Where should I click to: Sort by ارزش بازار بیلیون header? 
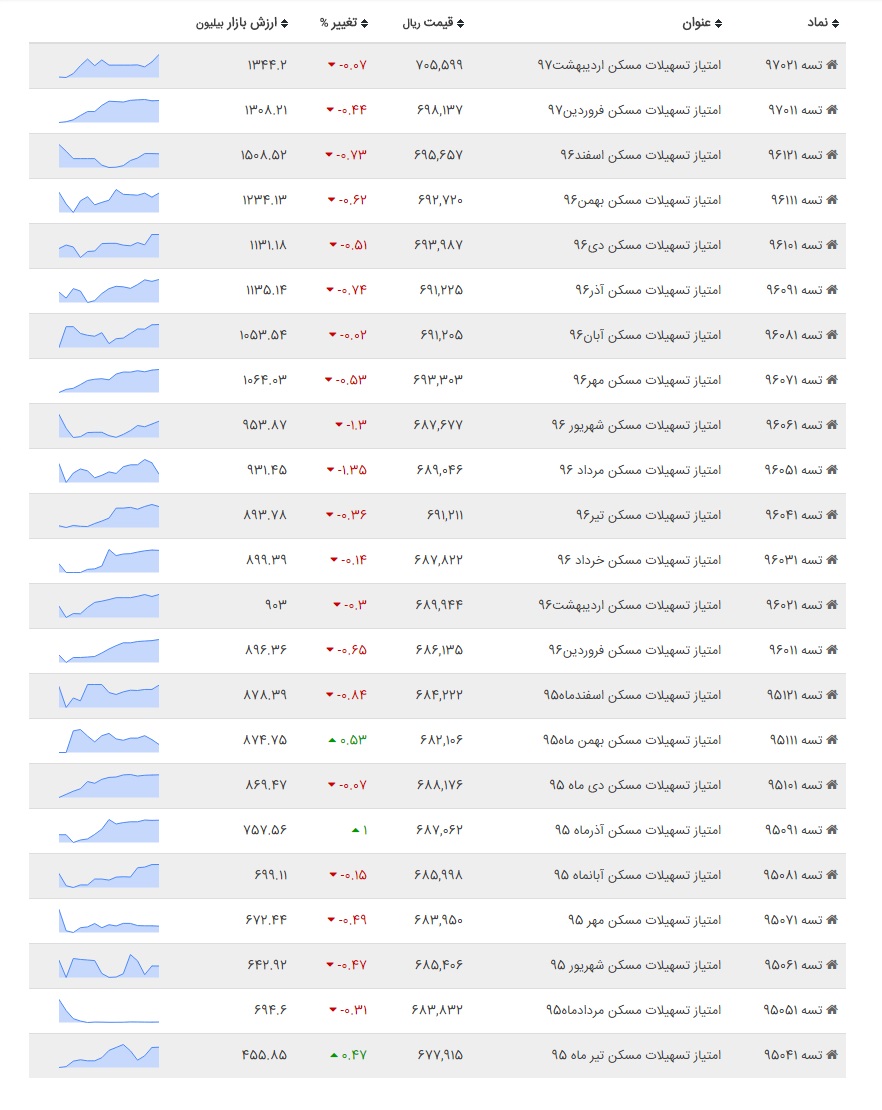click(x=241, y=23)
